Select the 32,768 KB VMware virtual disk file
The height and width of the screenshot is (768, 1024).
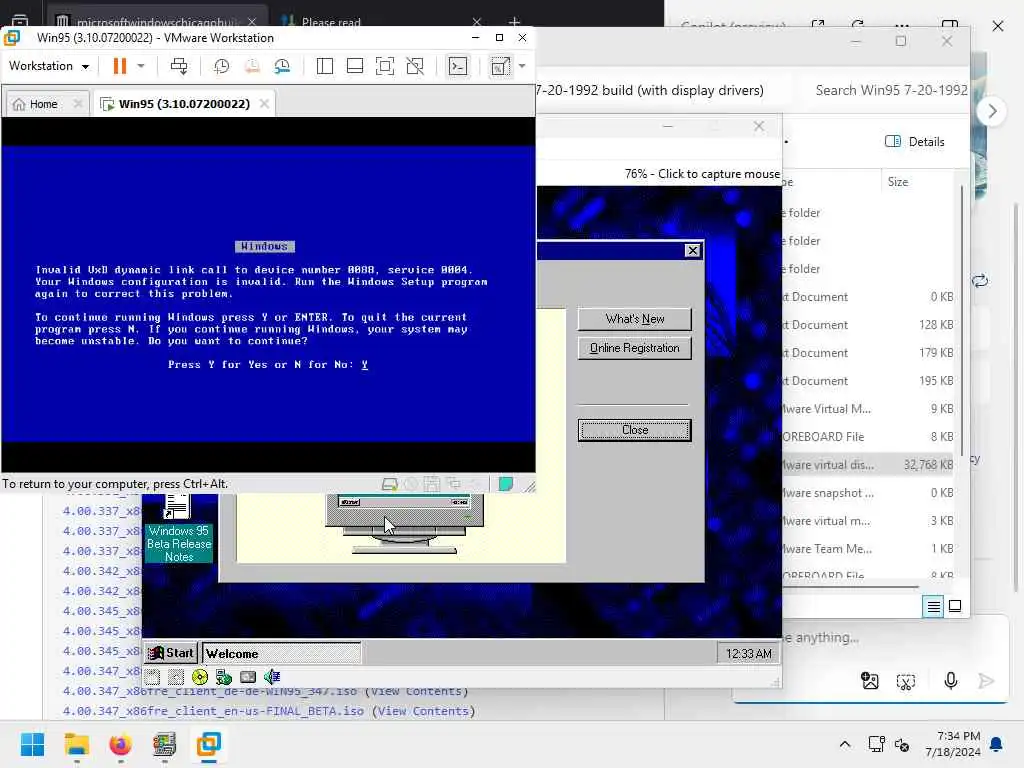870,465
